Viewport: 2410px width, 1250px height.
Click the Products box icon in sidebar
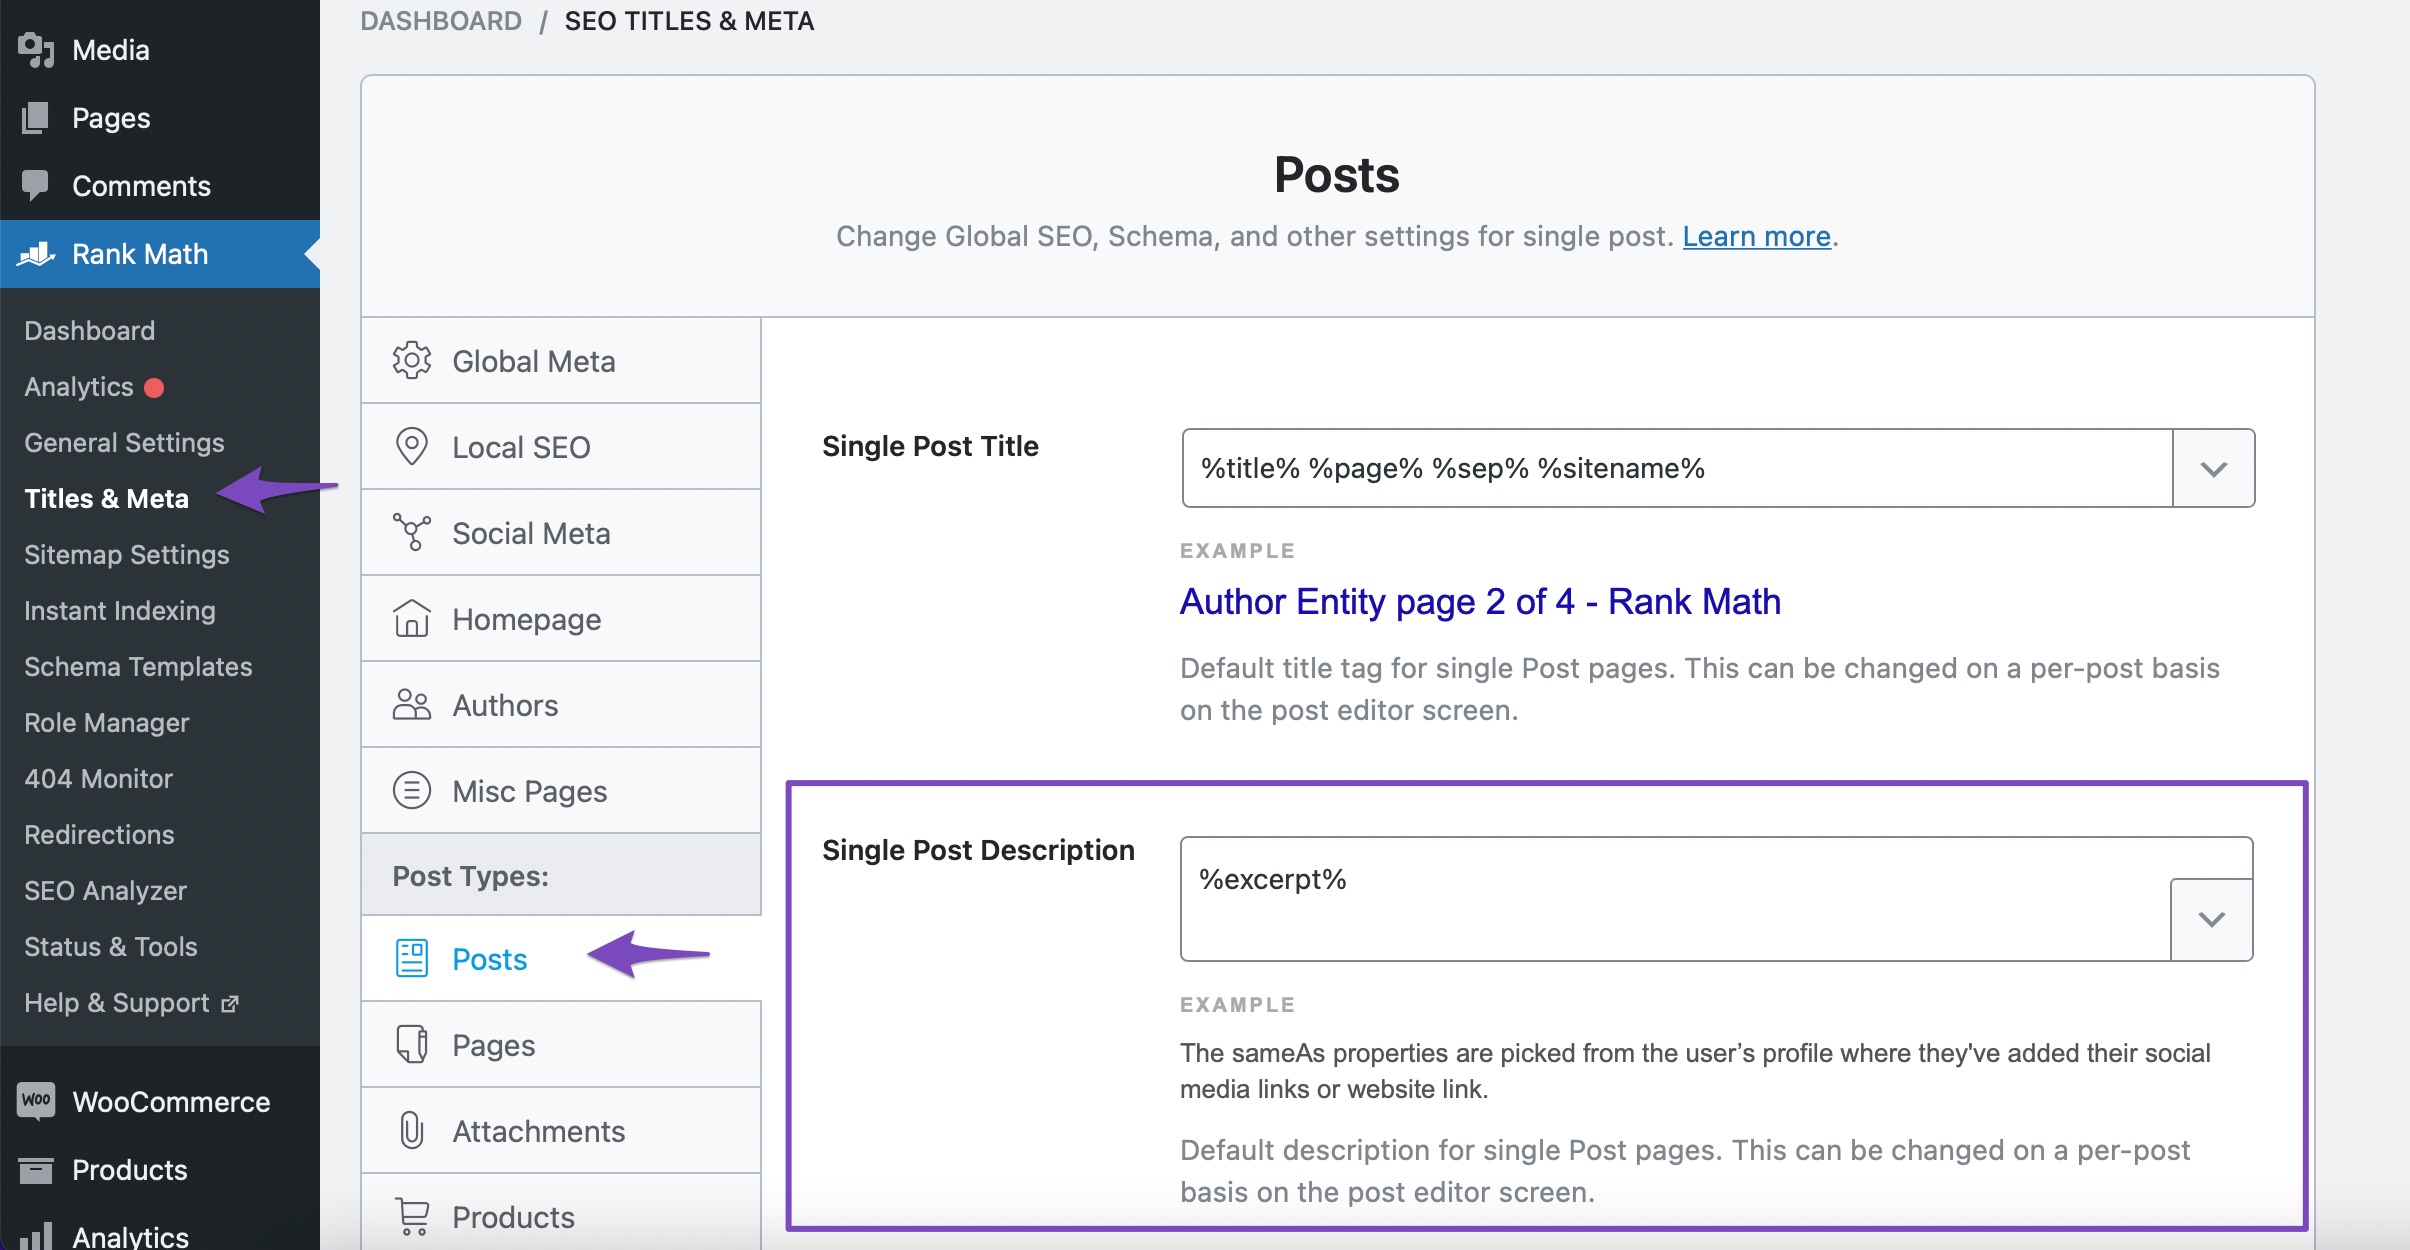(36, 1170)
